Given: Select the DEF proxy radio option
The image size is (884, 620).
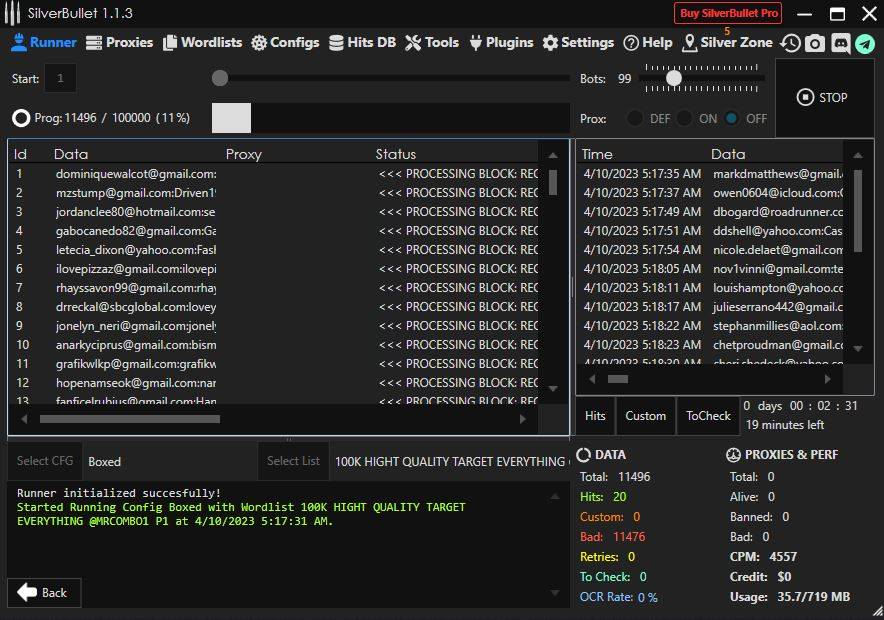Looking at the screenshot, I should point(636,118).
